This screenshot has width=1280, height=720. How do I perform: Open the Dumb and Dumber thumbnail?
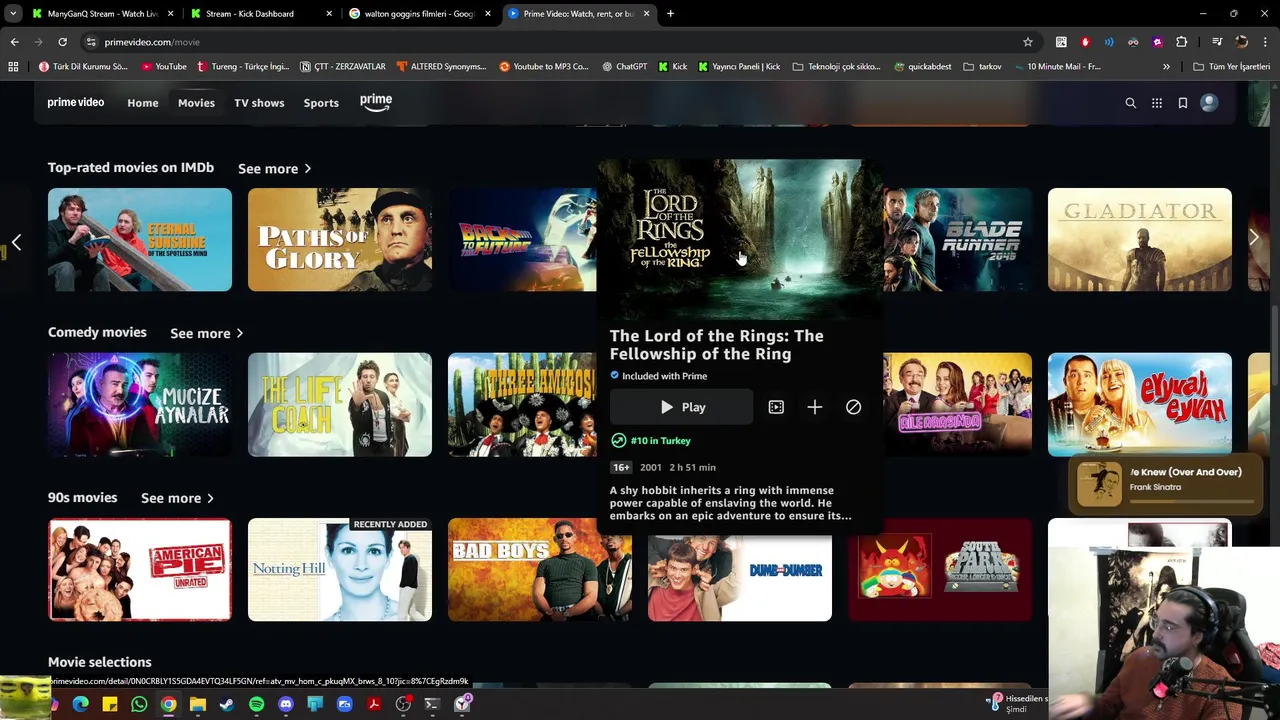(740, 578)
